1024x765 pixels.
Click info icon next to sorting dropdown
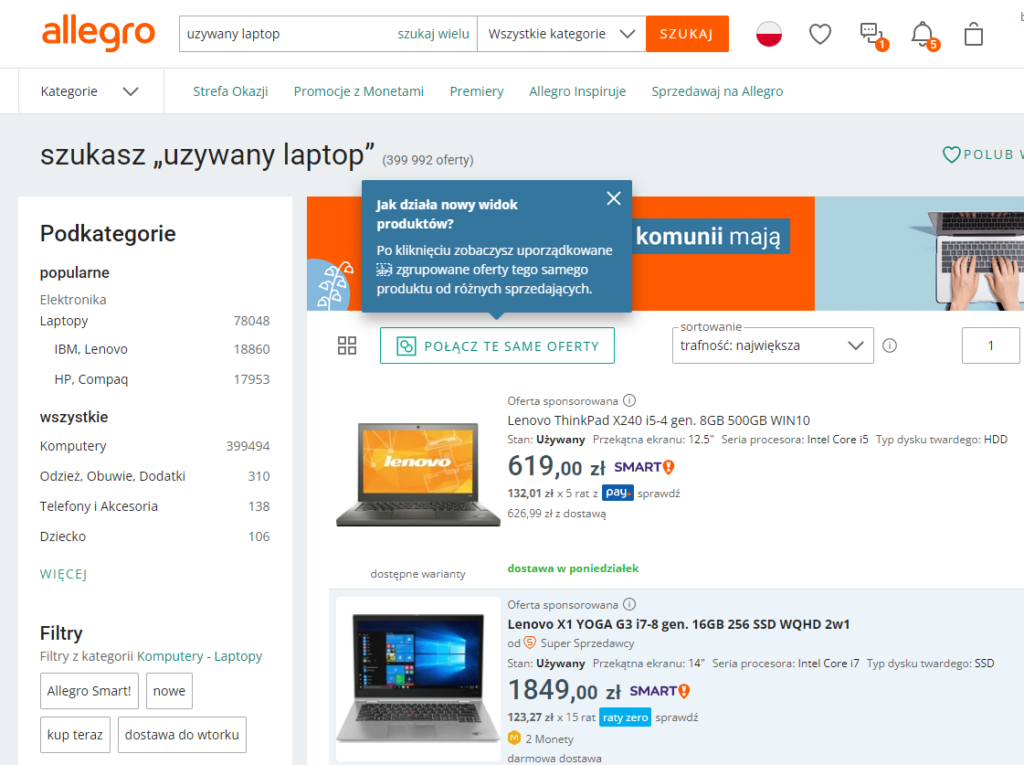tap(889, 346)
